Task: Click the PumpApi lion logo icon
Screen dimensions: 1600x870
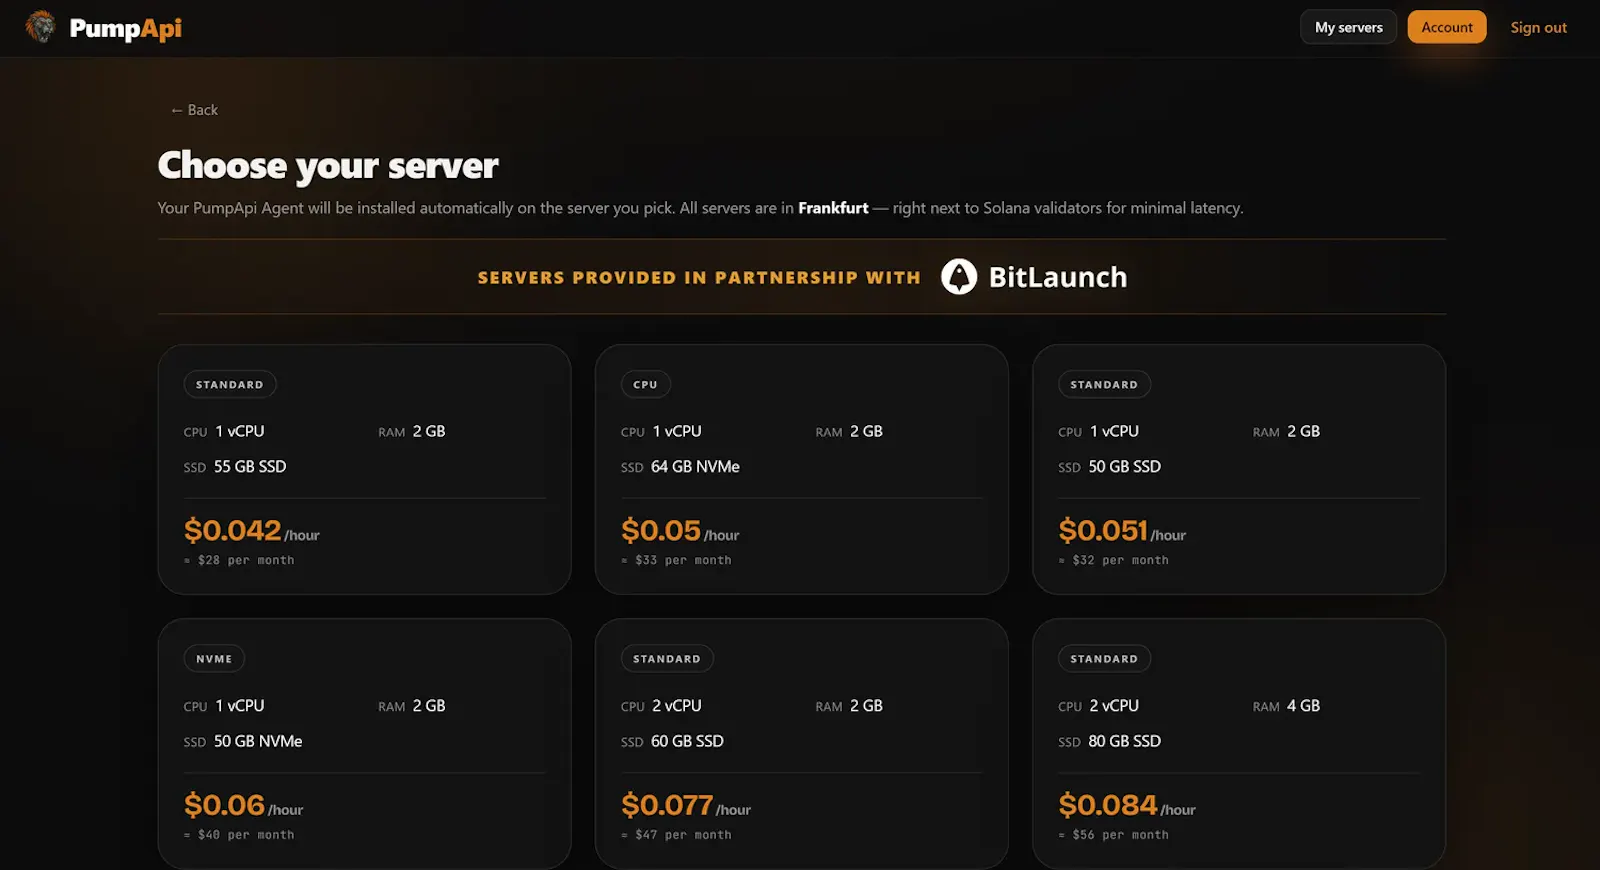Action: [x=40, y=27]
